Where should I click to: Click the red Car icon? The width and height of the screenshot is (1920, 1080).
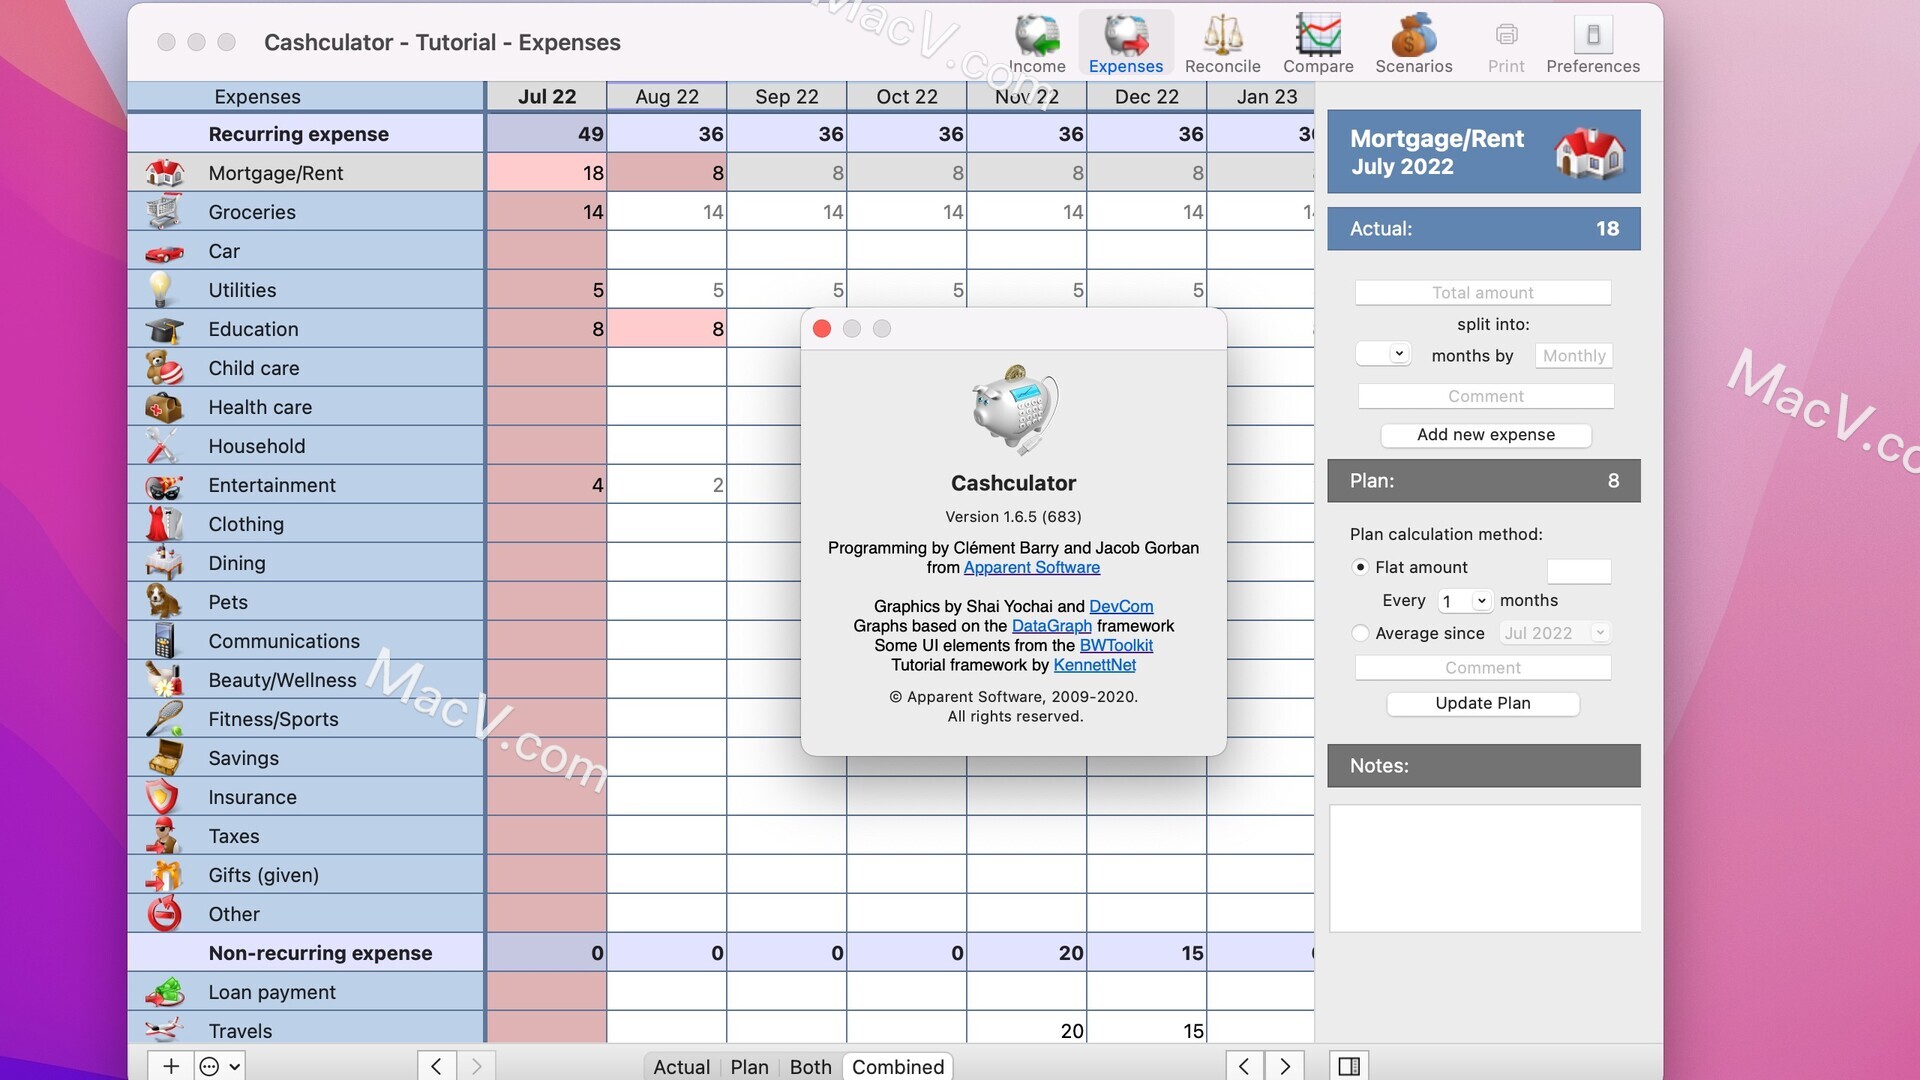pyautogui.click(x=164, y=252)
